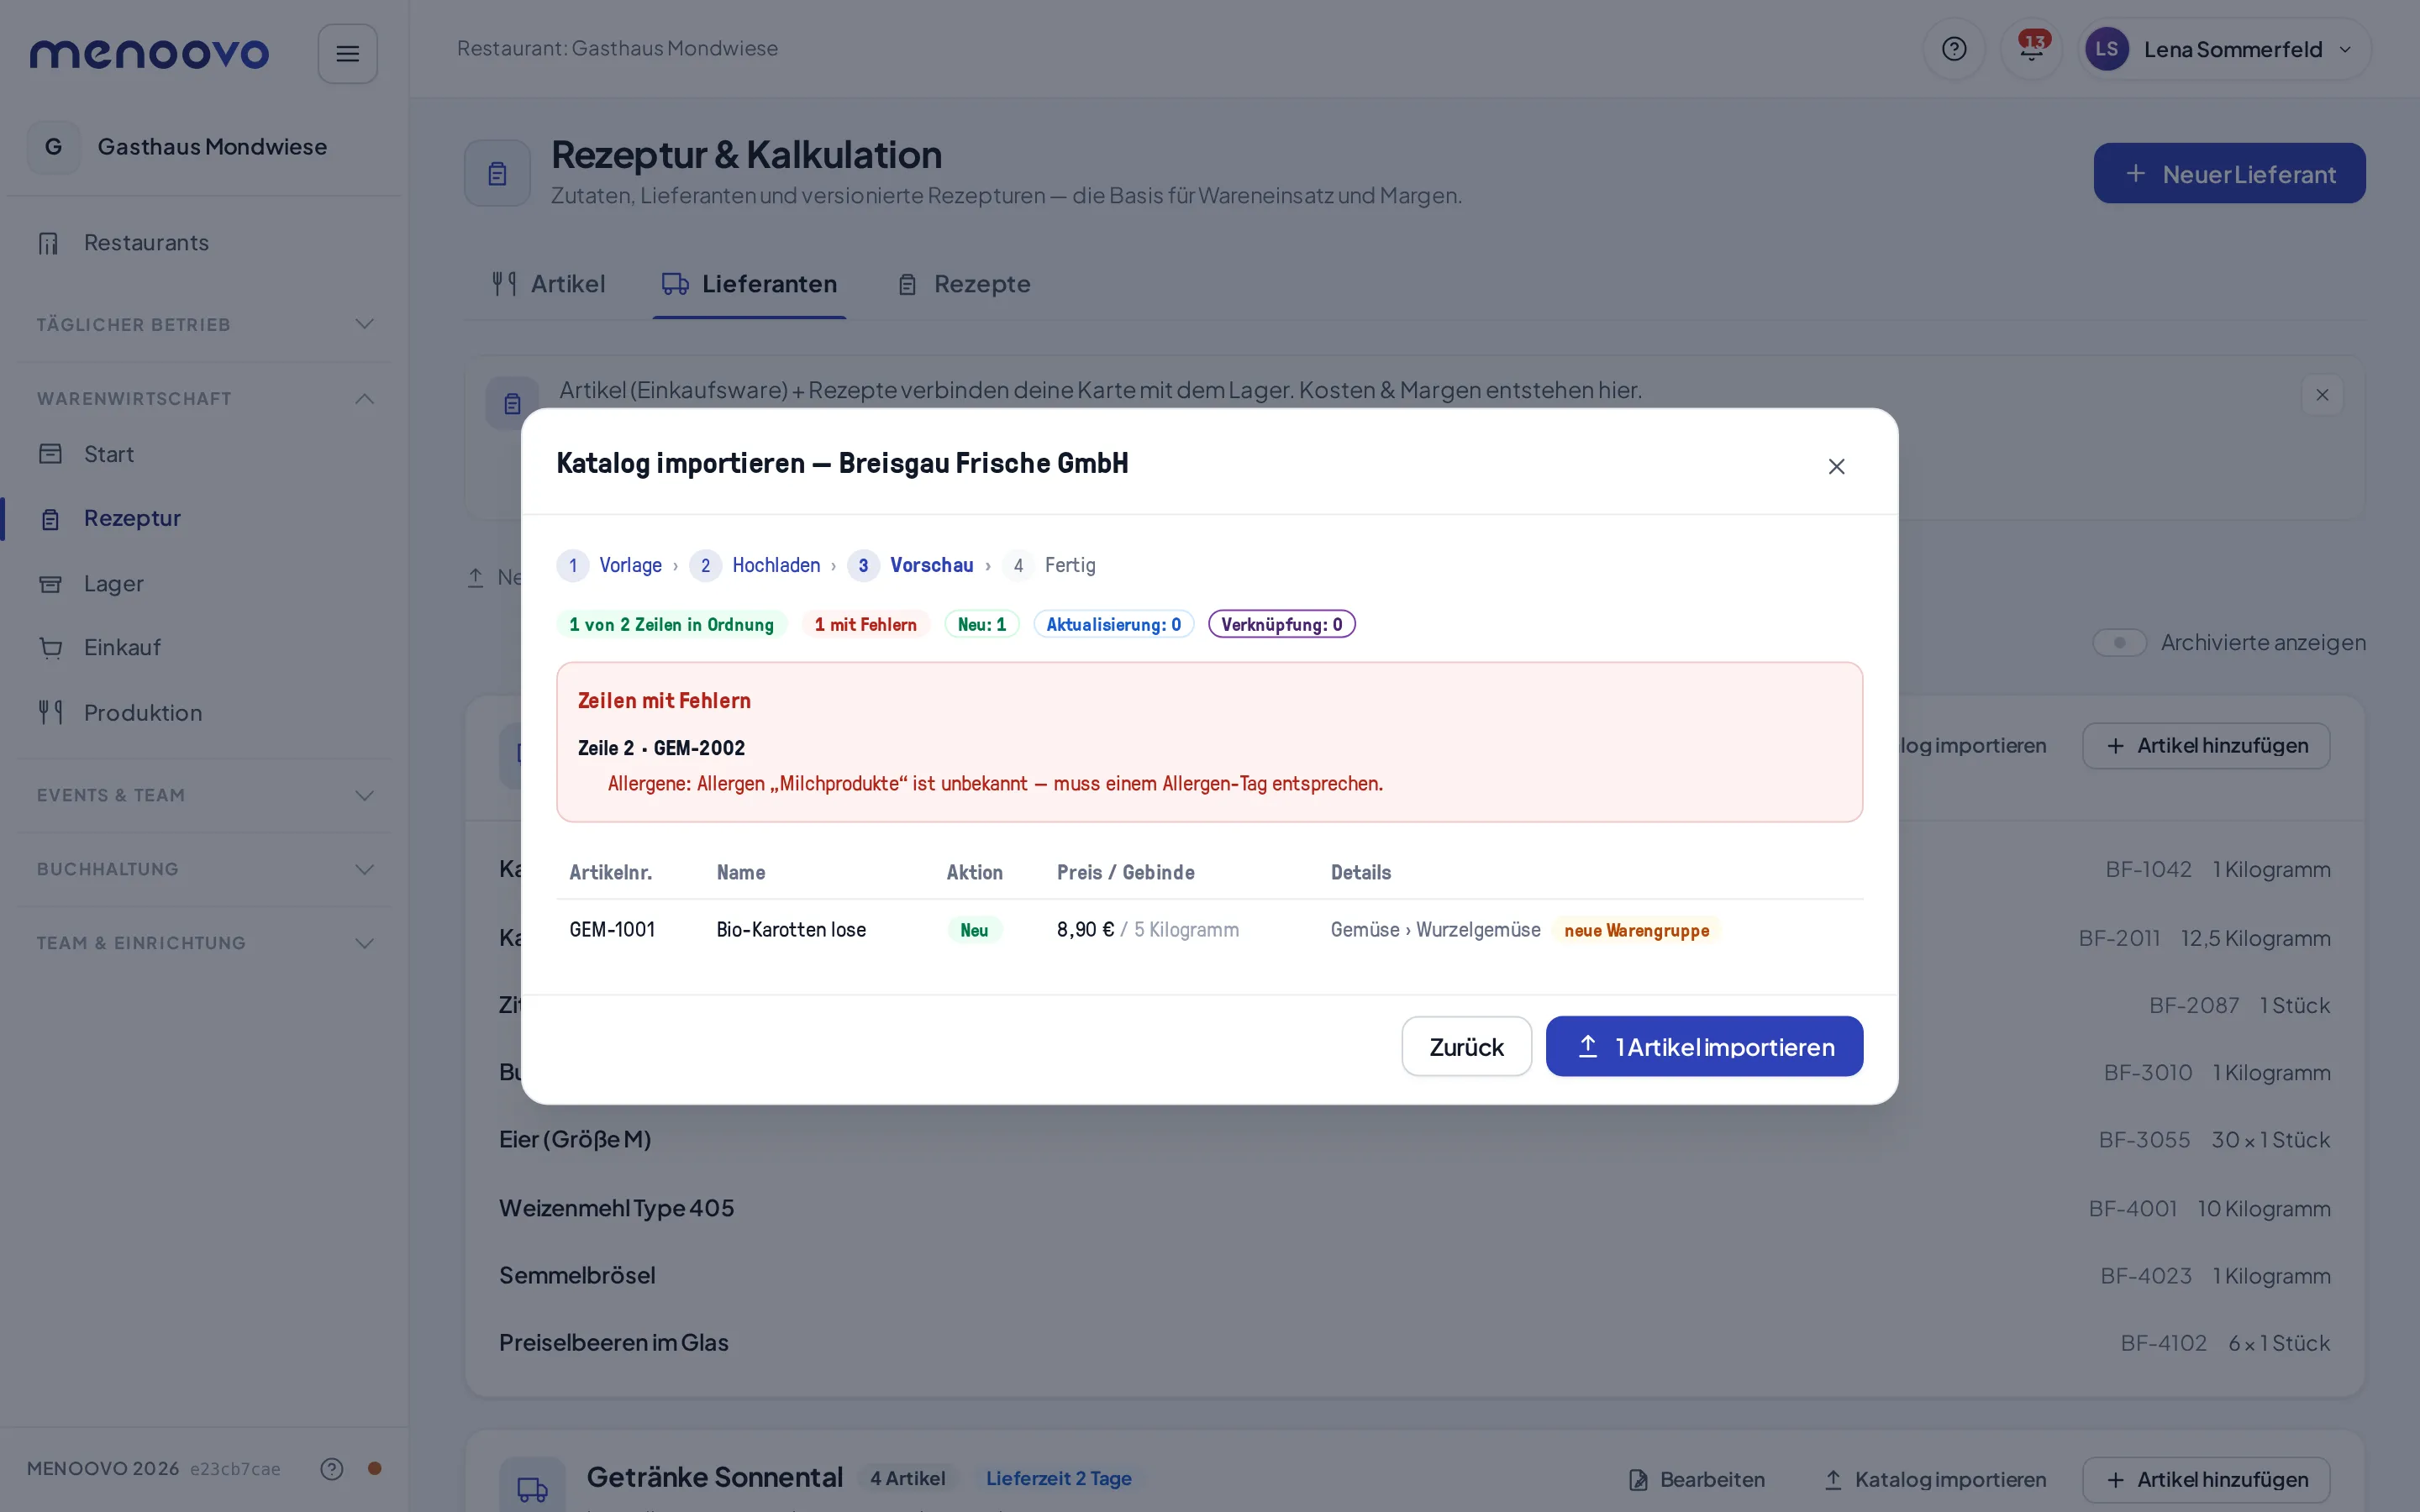The width and height of the screenshot is (2420, 1512).
Task: Click Bearbeiten for Getränke Sonnental
Action: coord(1697,1479)
